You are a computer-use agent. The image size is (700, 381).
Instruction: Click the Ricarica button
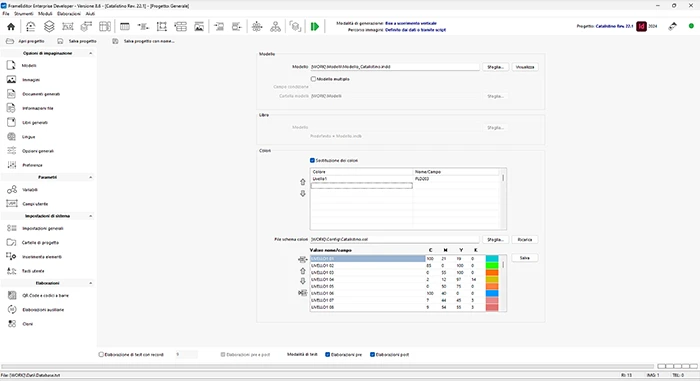tap(525, 240)
